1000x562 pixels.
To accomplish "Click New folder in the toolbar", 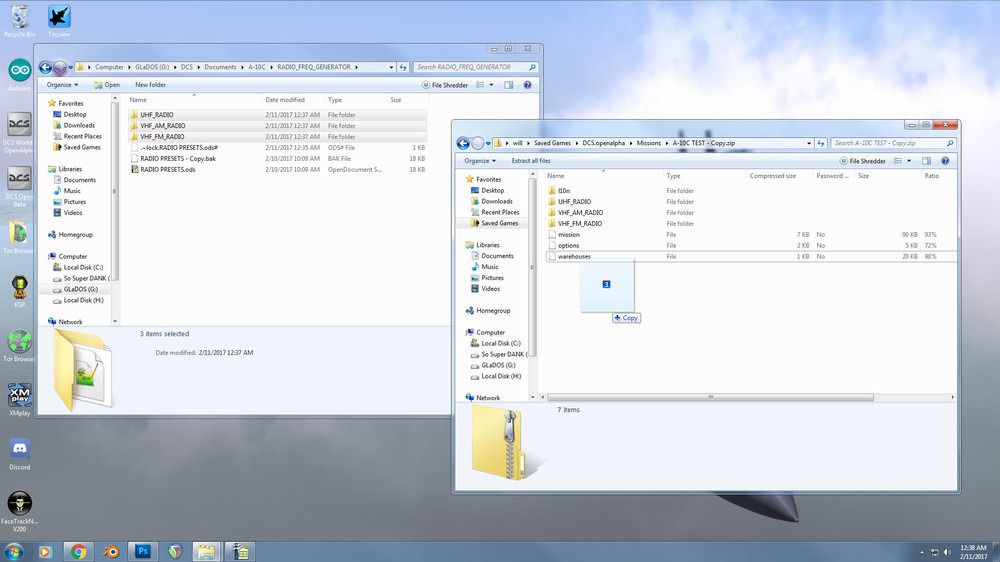I will pyautogui.click(x=150, y=85).
